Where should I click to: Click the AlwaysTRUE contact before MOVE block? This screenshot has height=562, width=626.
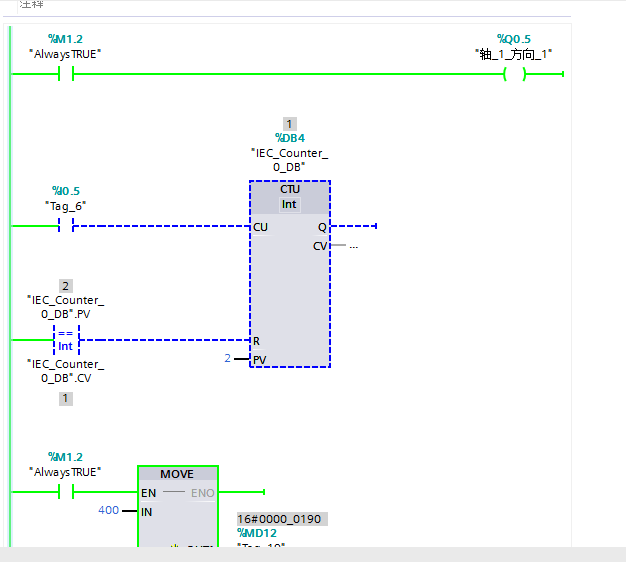point(66,492)
